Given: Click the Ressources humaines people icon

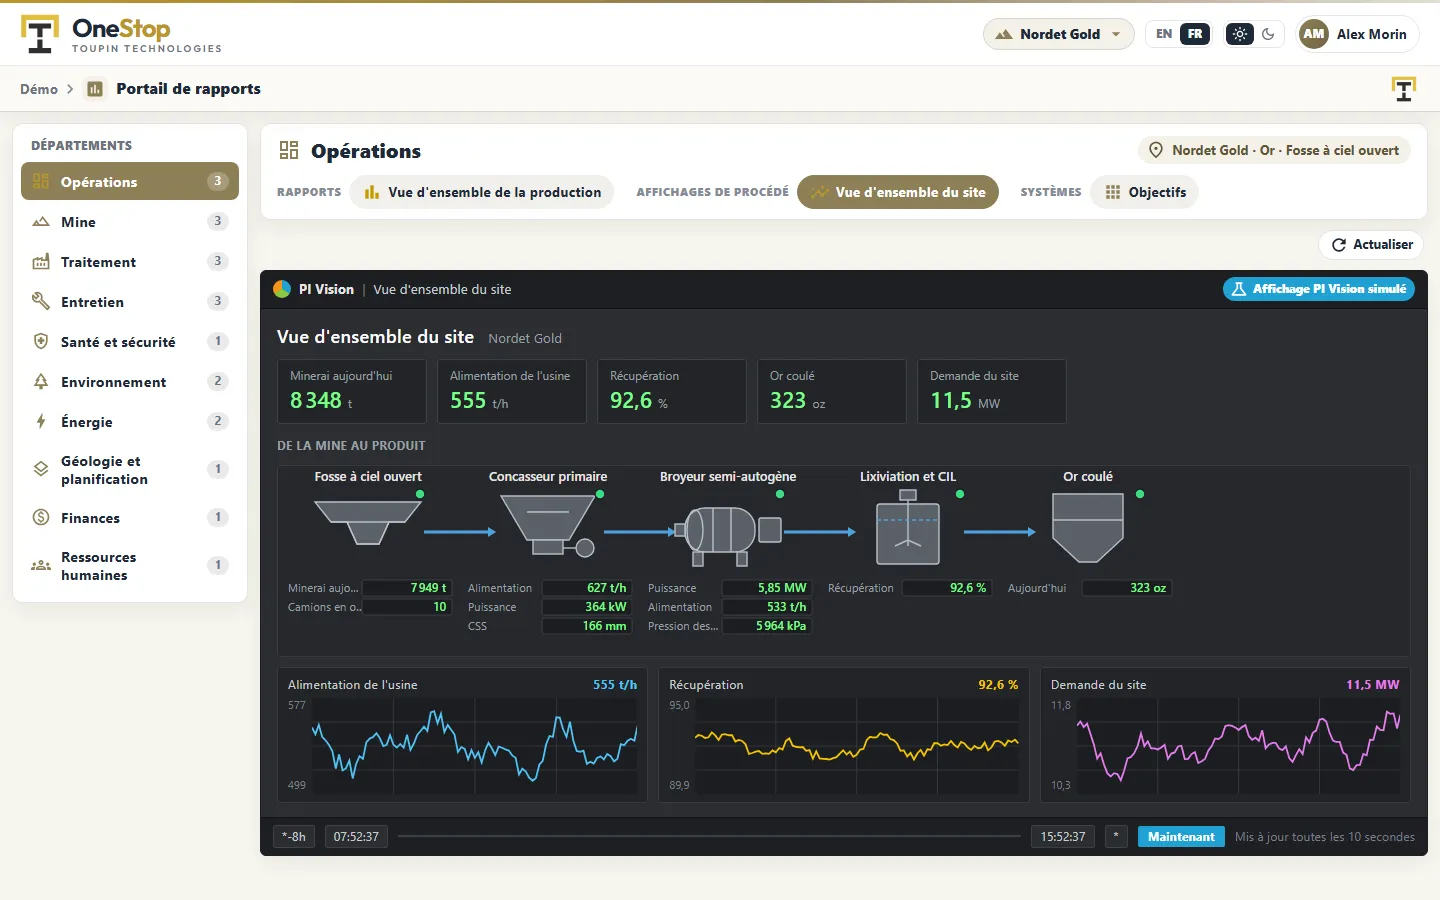Looking at the screenshot, I should tap(41, 565).
